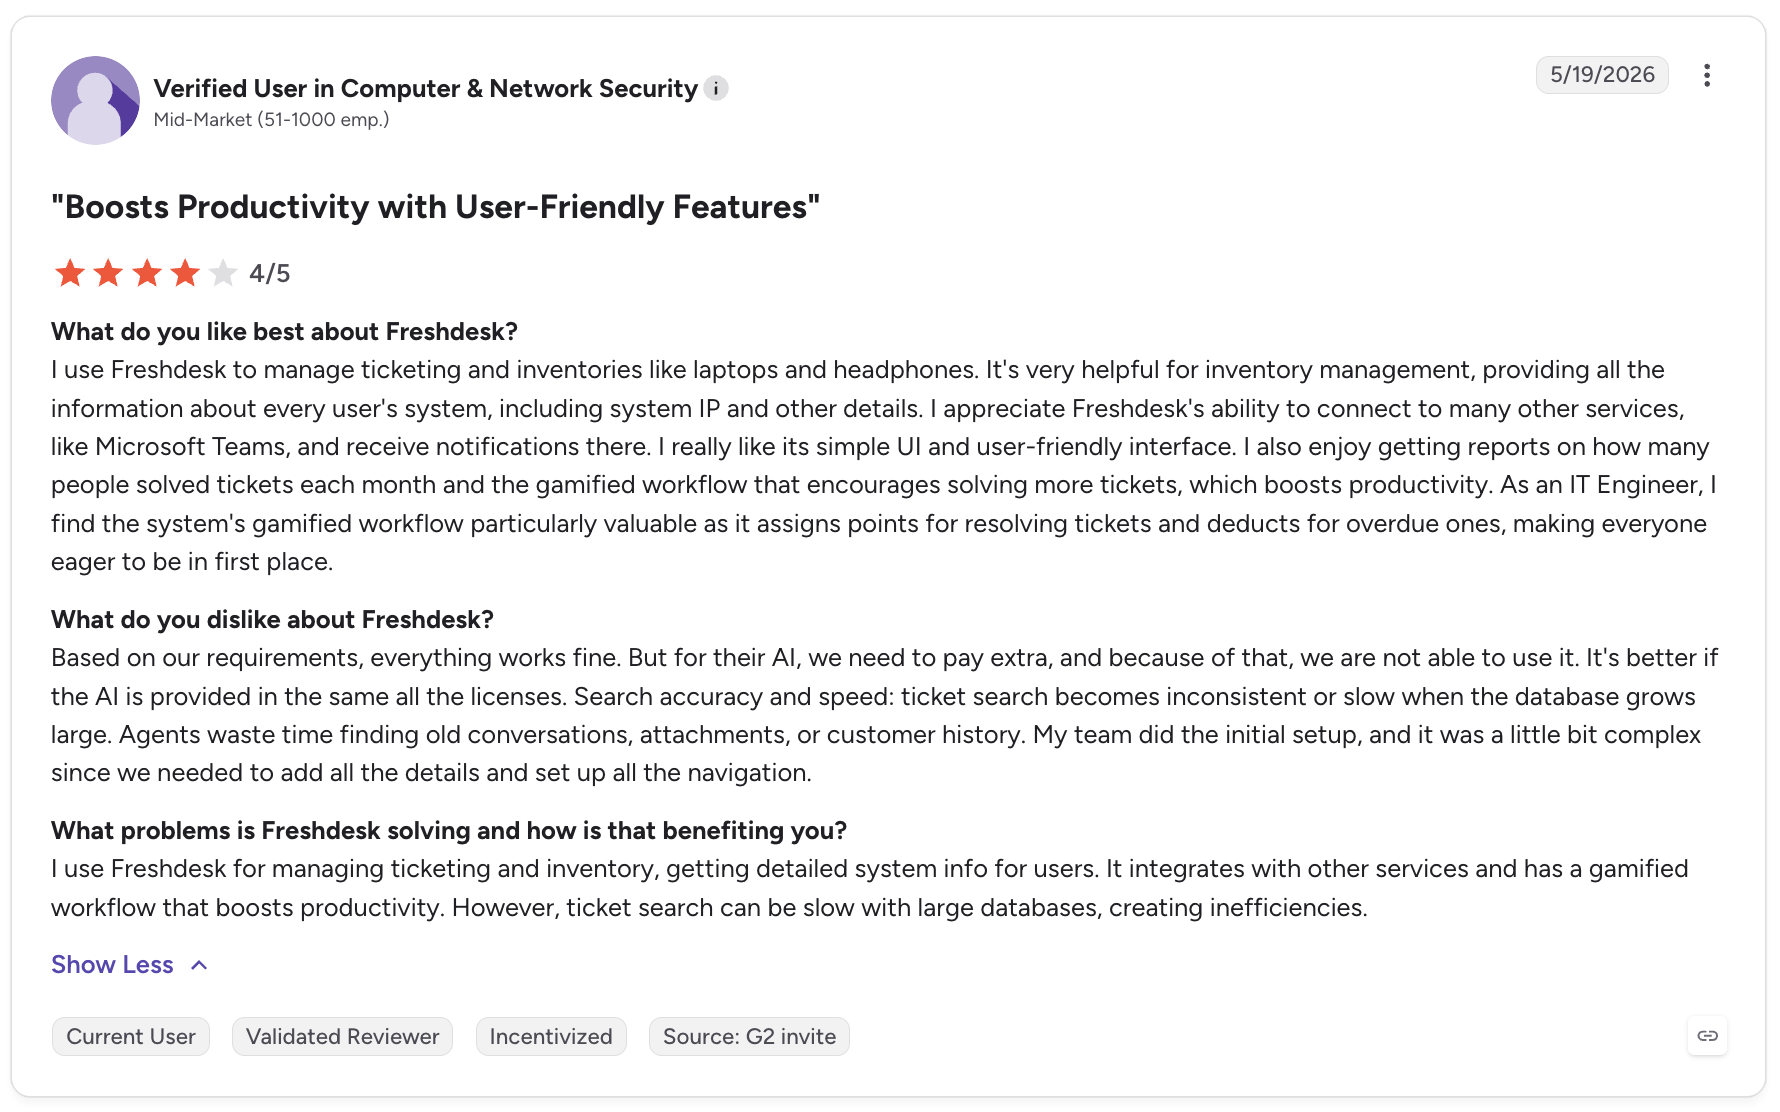Copy review link using the chain icon
This screenshot has width=1780, height=1112.
[x=1708, y=1036]
